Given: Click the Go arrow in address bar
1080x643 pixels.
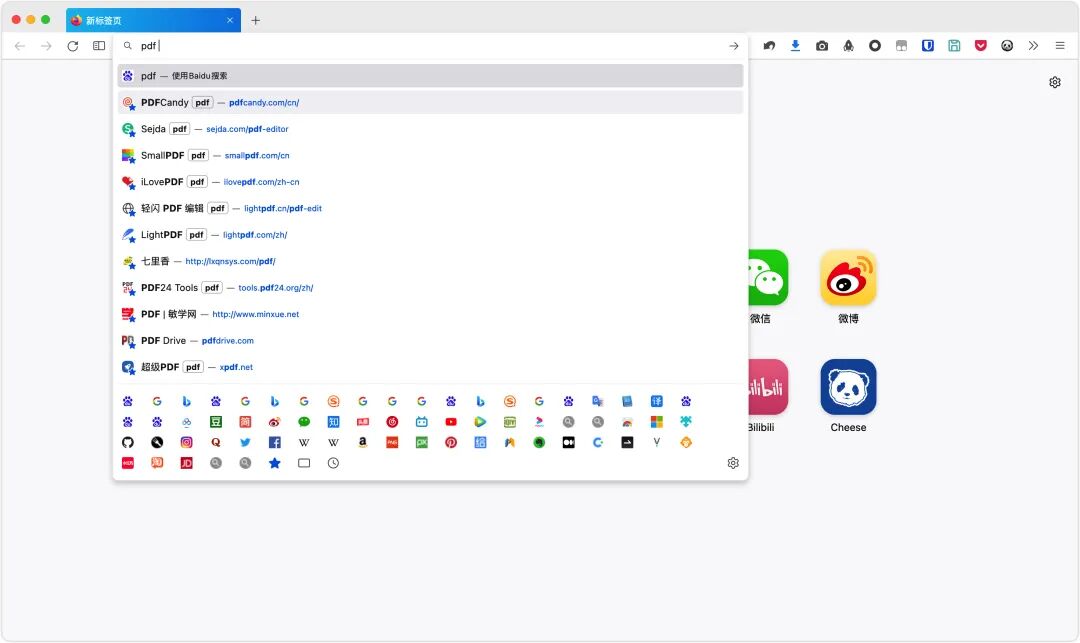Looking at the screenshot, I should tap(734, 46).
